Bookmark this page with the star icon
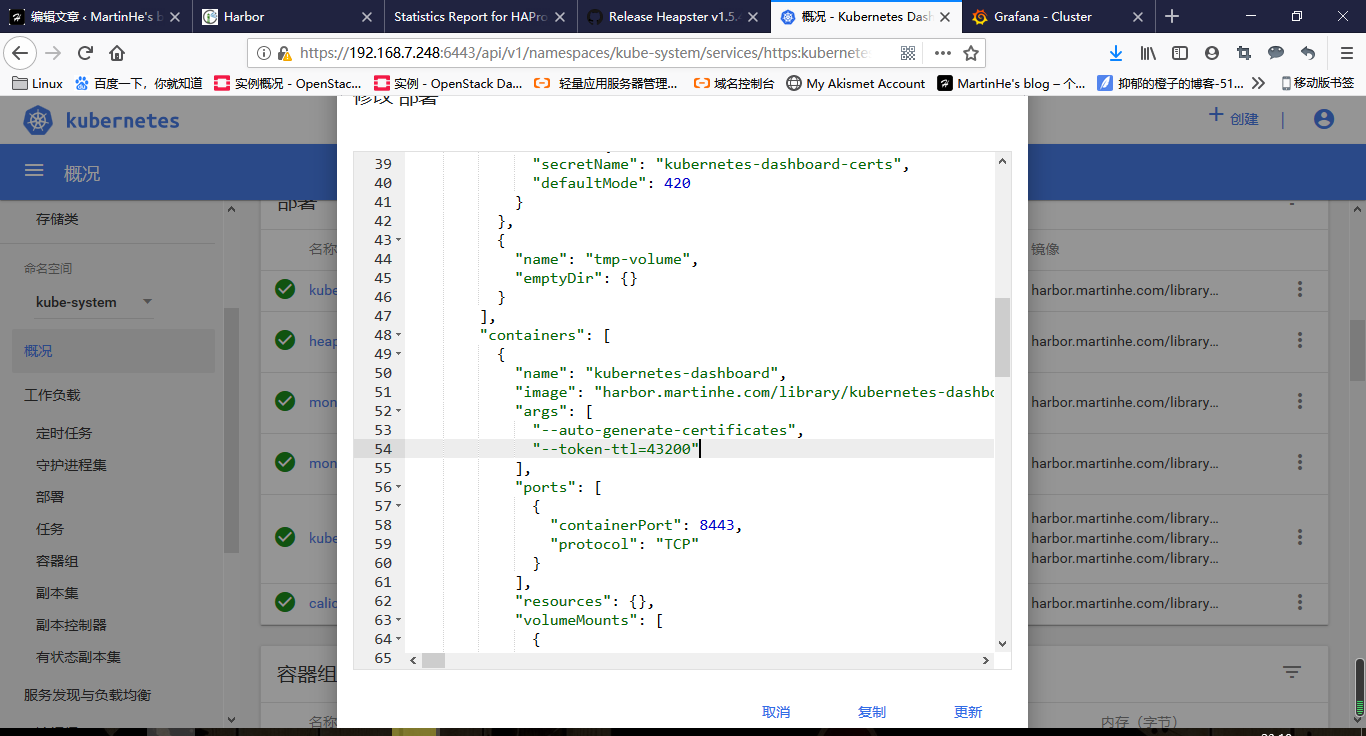Screen dimensions: 1366x736 click(x=970, y=53)
